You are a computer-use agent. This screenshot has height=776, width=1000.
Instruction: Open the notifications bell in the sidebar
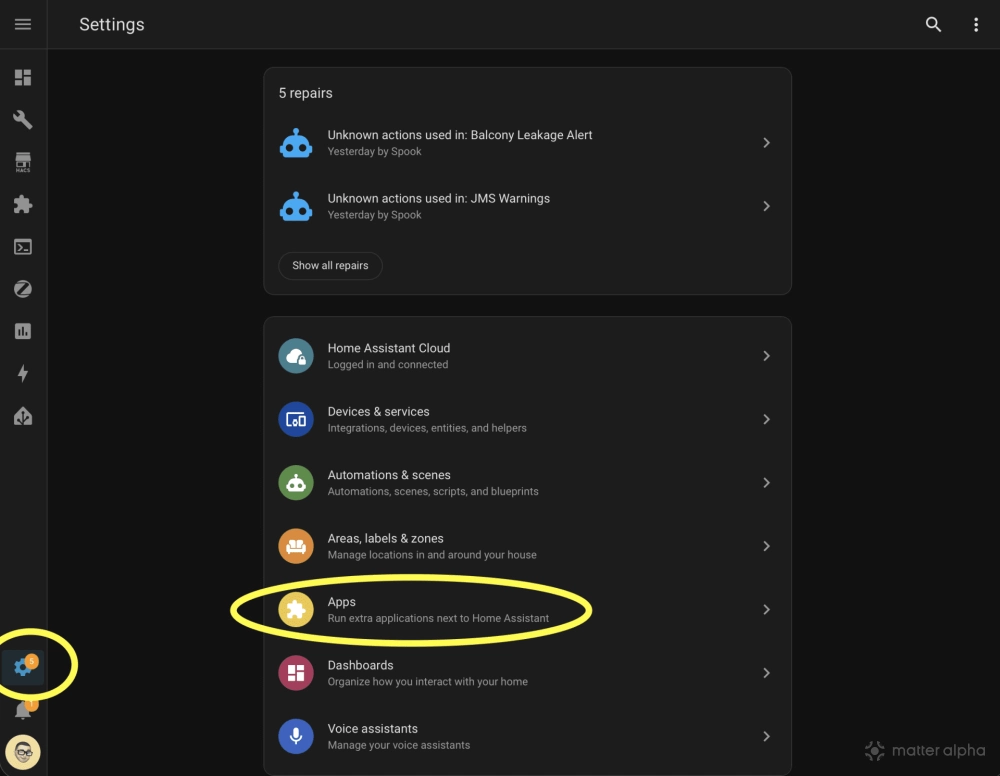(x=23, y=710)
